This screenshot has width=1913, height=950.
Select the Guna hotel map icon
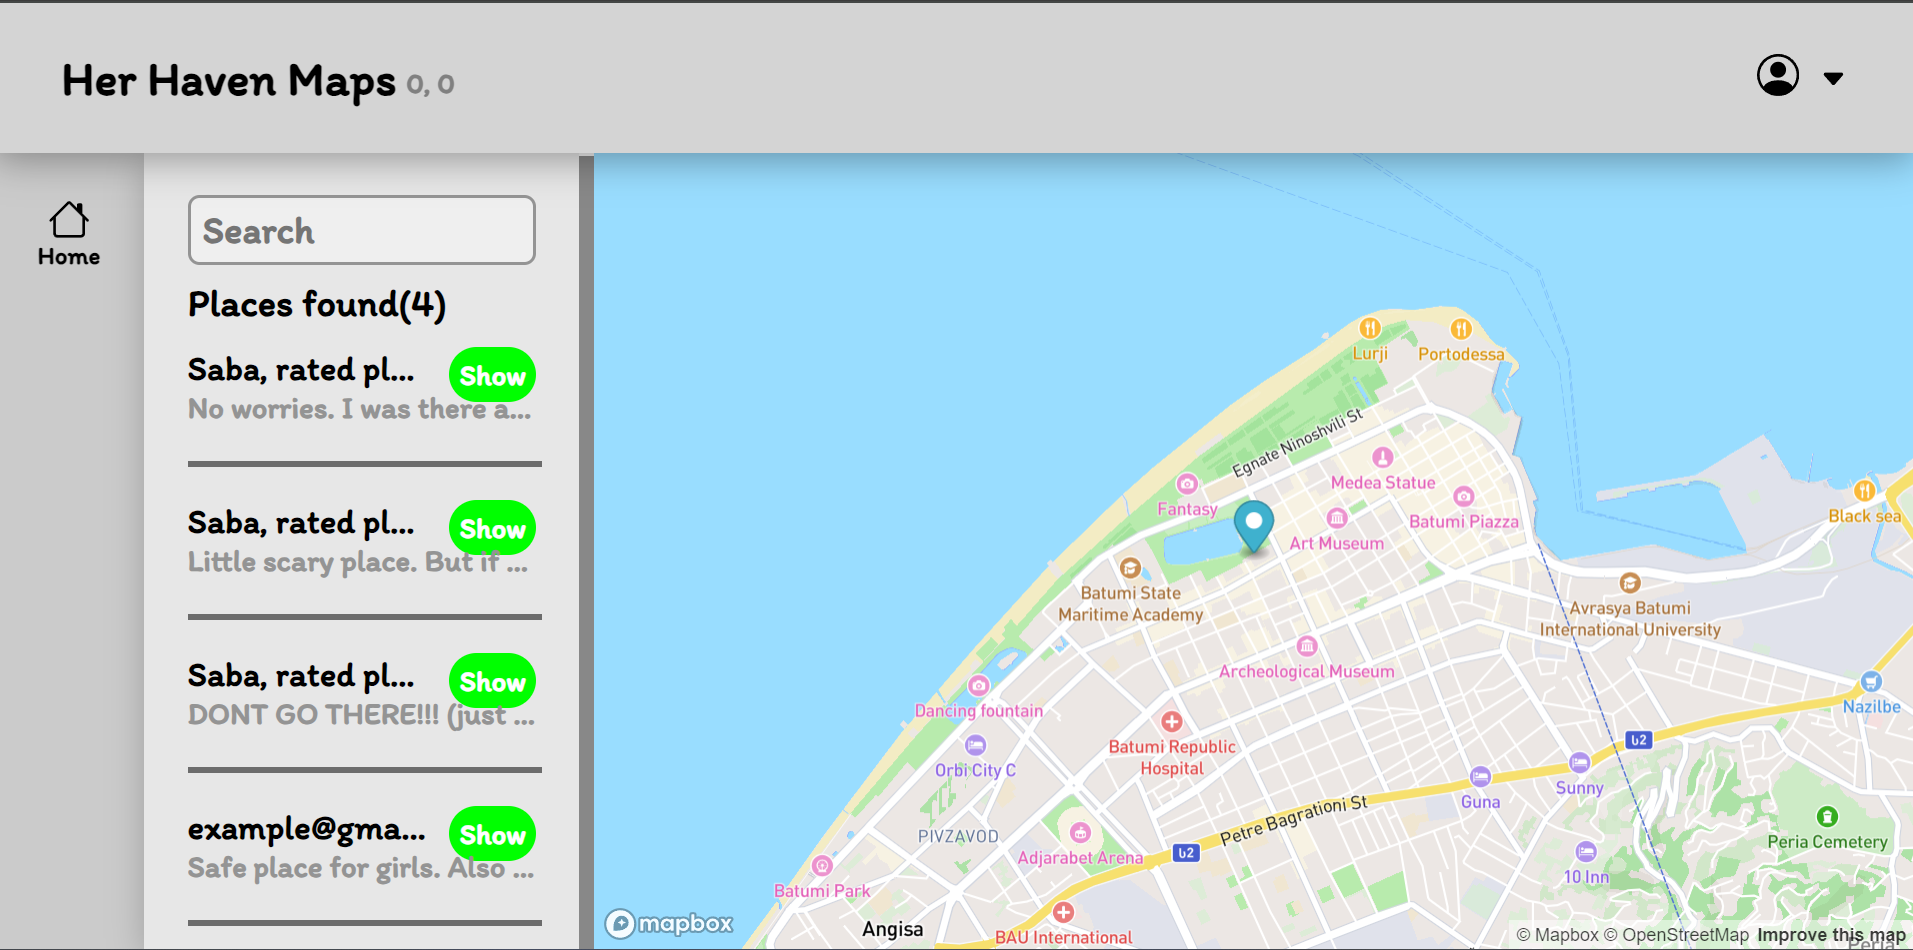coord(1480,777)
